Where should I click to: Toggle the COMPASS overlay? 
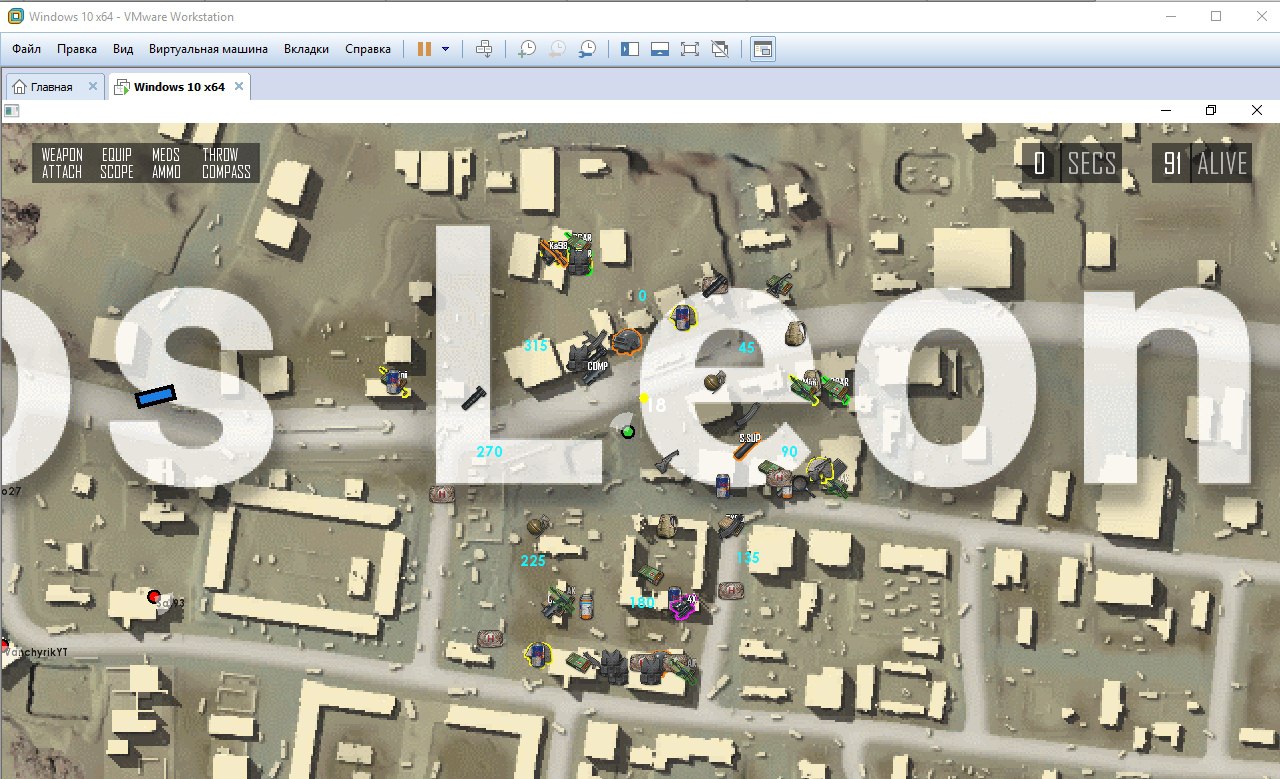[x=226, y=172]
